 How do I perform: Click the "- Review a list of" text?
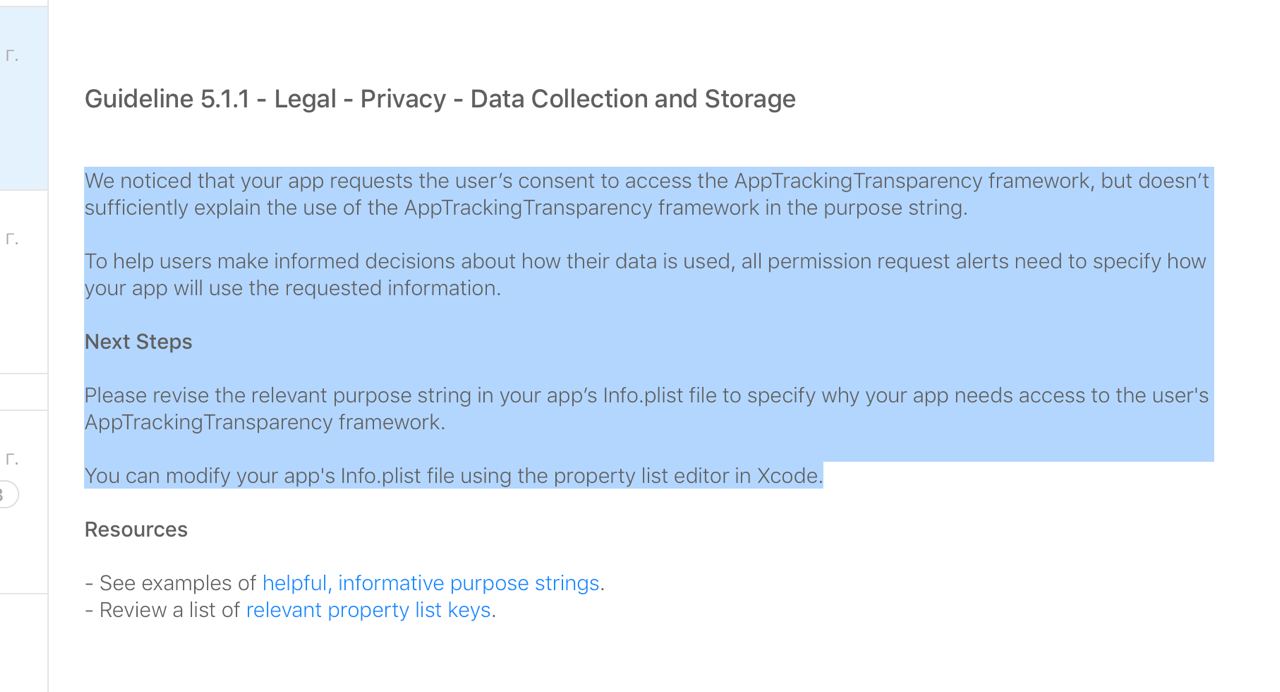point(163,610)
